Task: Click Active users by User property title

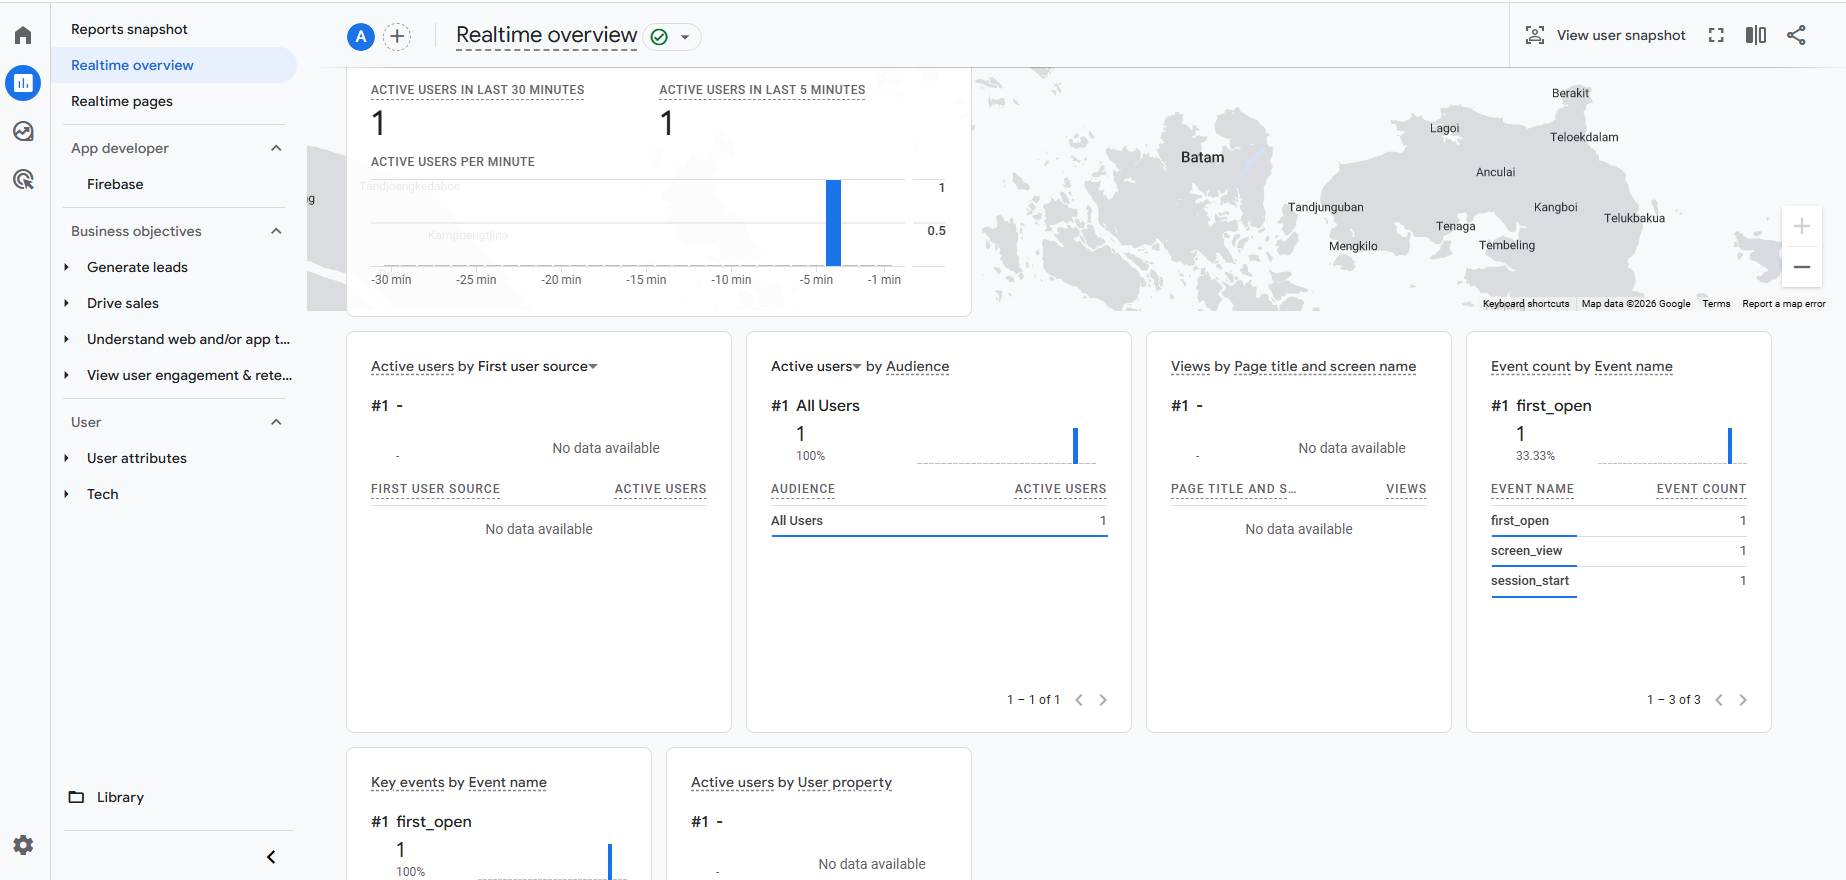Action: coord(791,783)
